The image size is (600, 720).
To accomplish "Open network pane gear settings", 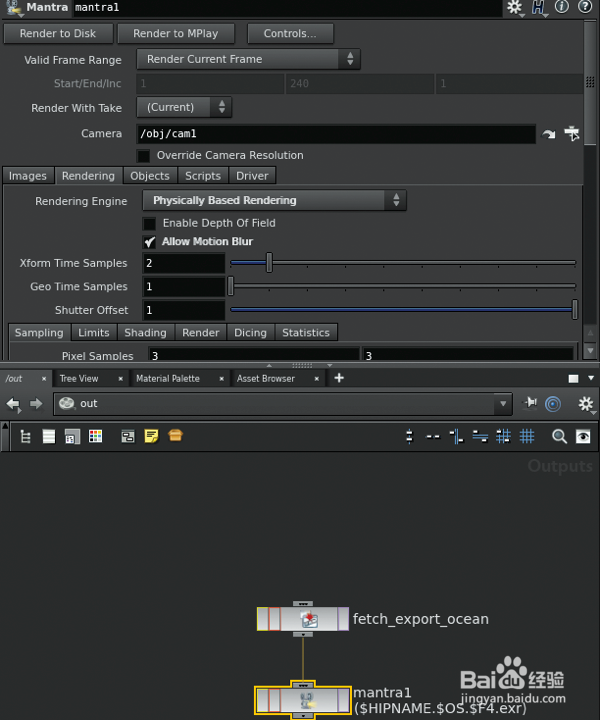I will 585,404.
